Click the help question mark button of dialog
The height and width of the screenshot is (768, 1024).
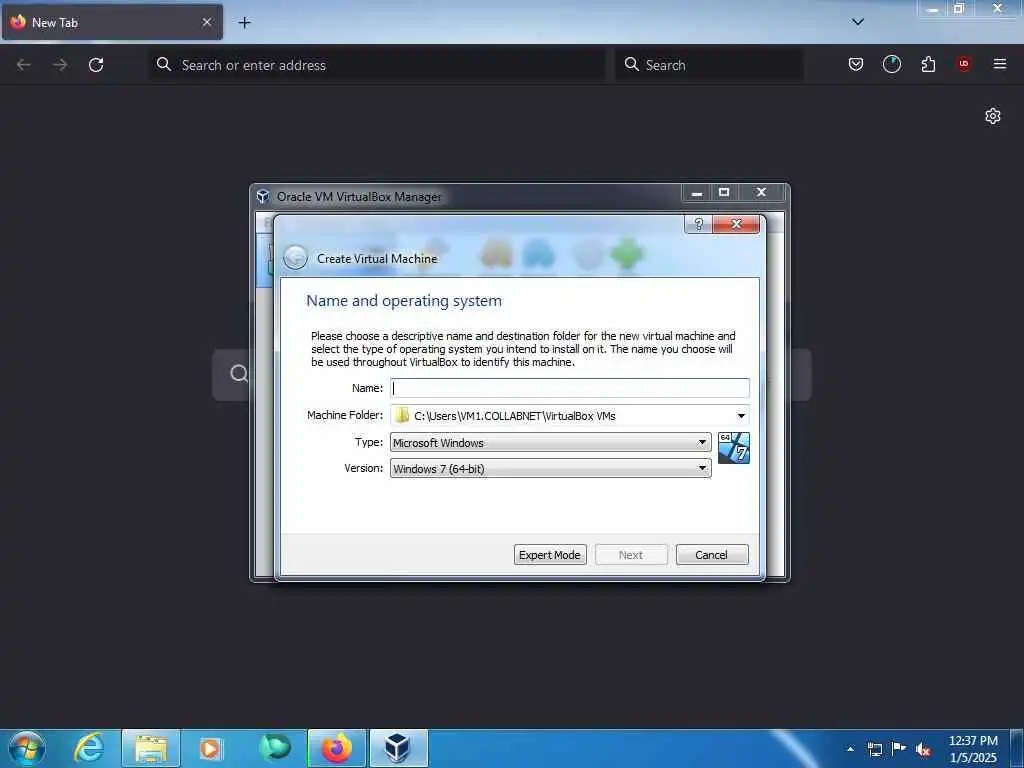coord(698,224)
